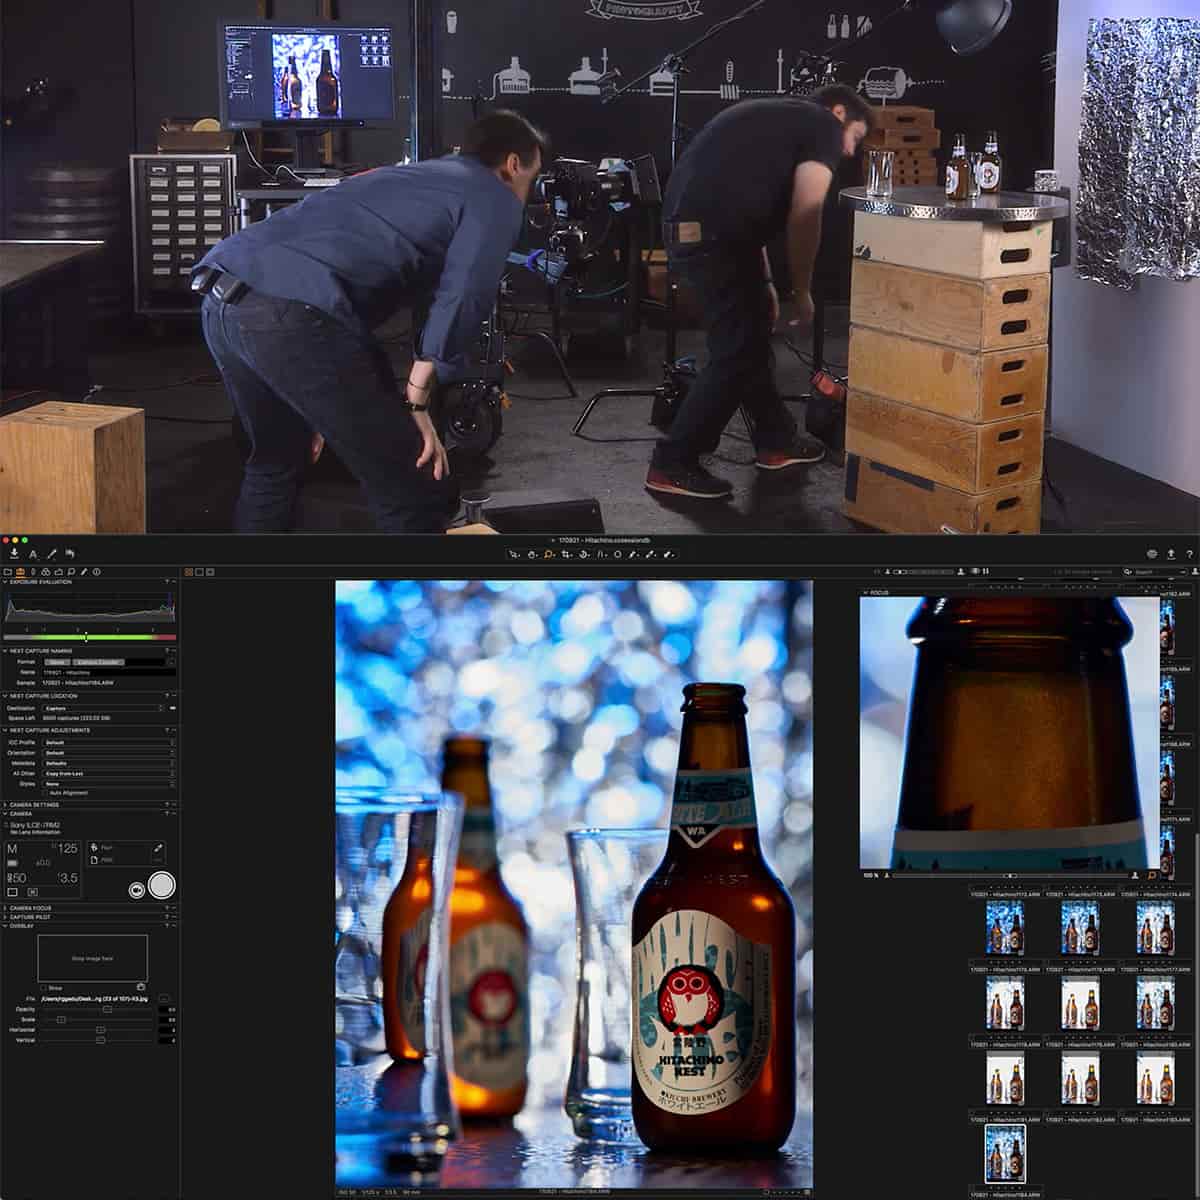Select the Color tool tab icon
Viewport: 1200px width, 1200px height.
(x=46, y=572)
